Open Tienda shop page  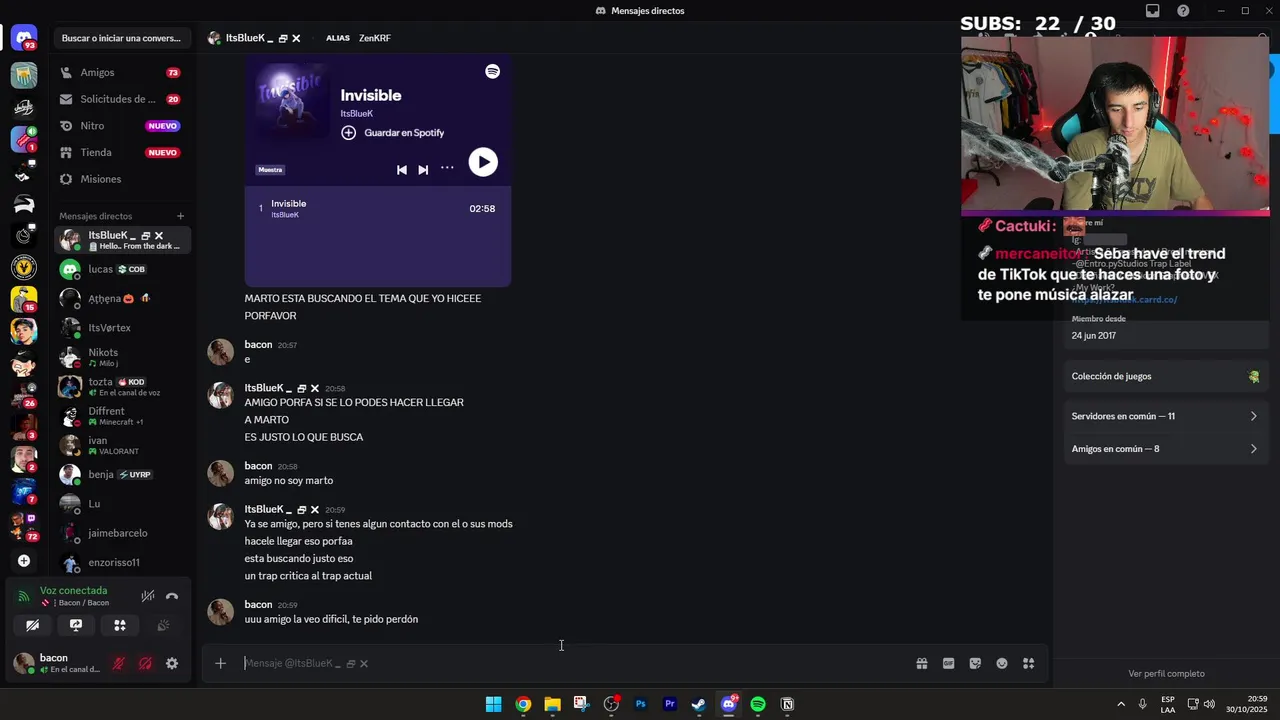pyautogui.click(x=122, y=153)
